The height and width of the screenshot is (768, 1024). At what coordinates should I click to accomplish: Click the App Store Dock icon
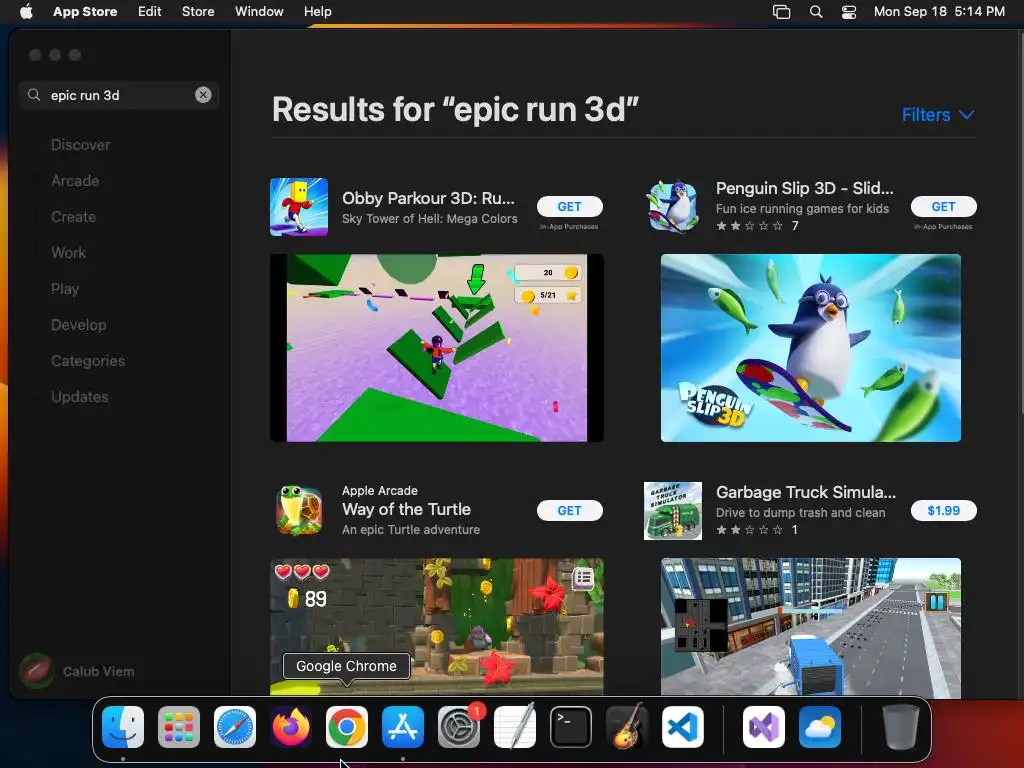point(403,727)
